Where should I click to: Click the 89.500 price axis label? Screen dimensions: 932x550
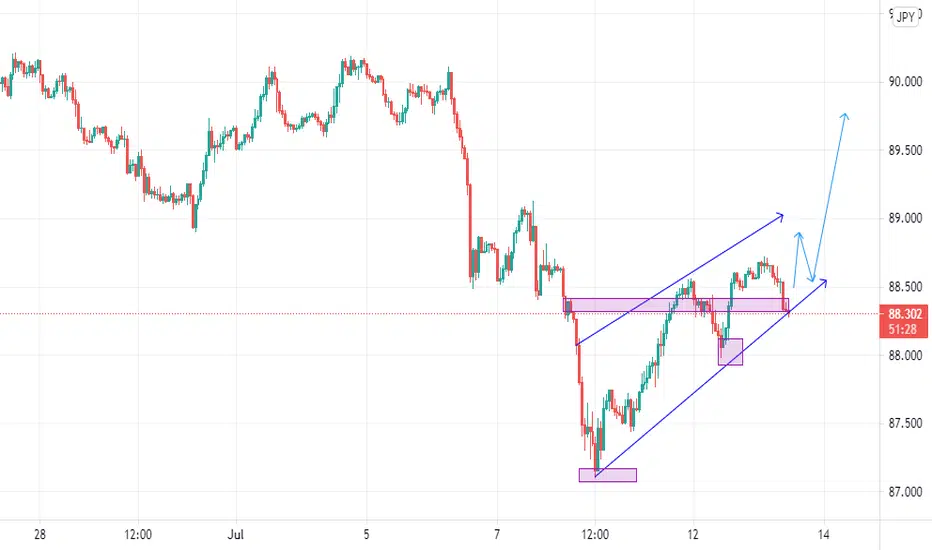pyautogui.click(x=905, y=150)
